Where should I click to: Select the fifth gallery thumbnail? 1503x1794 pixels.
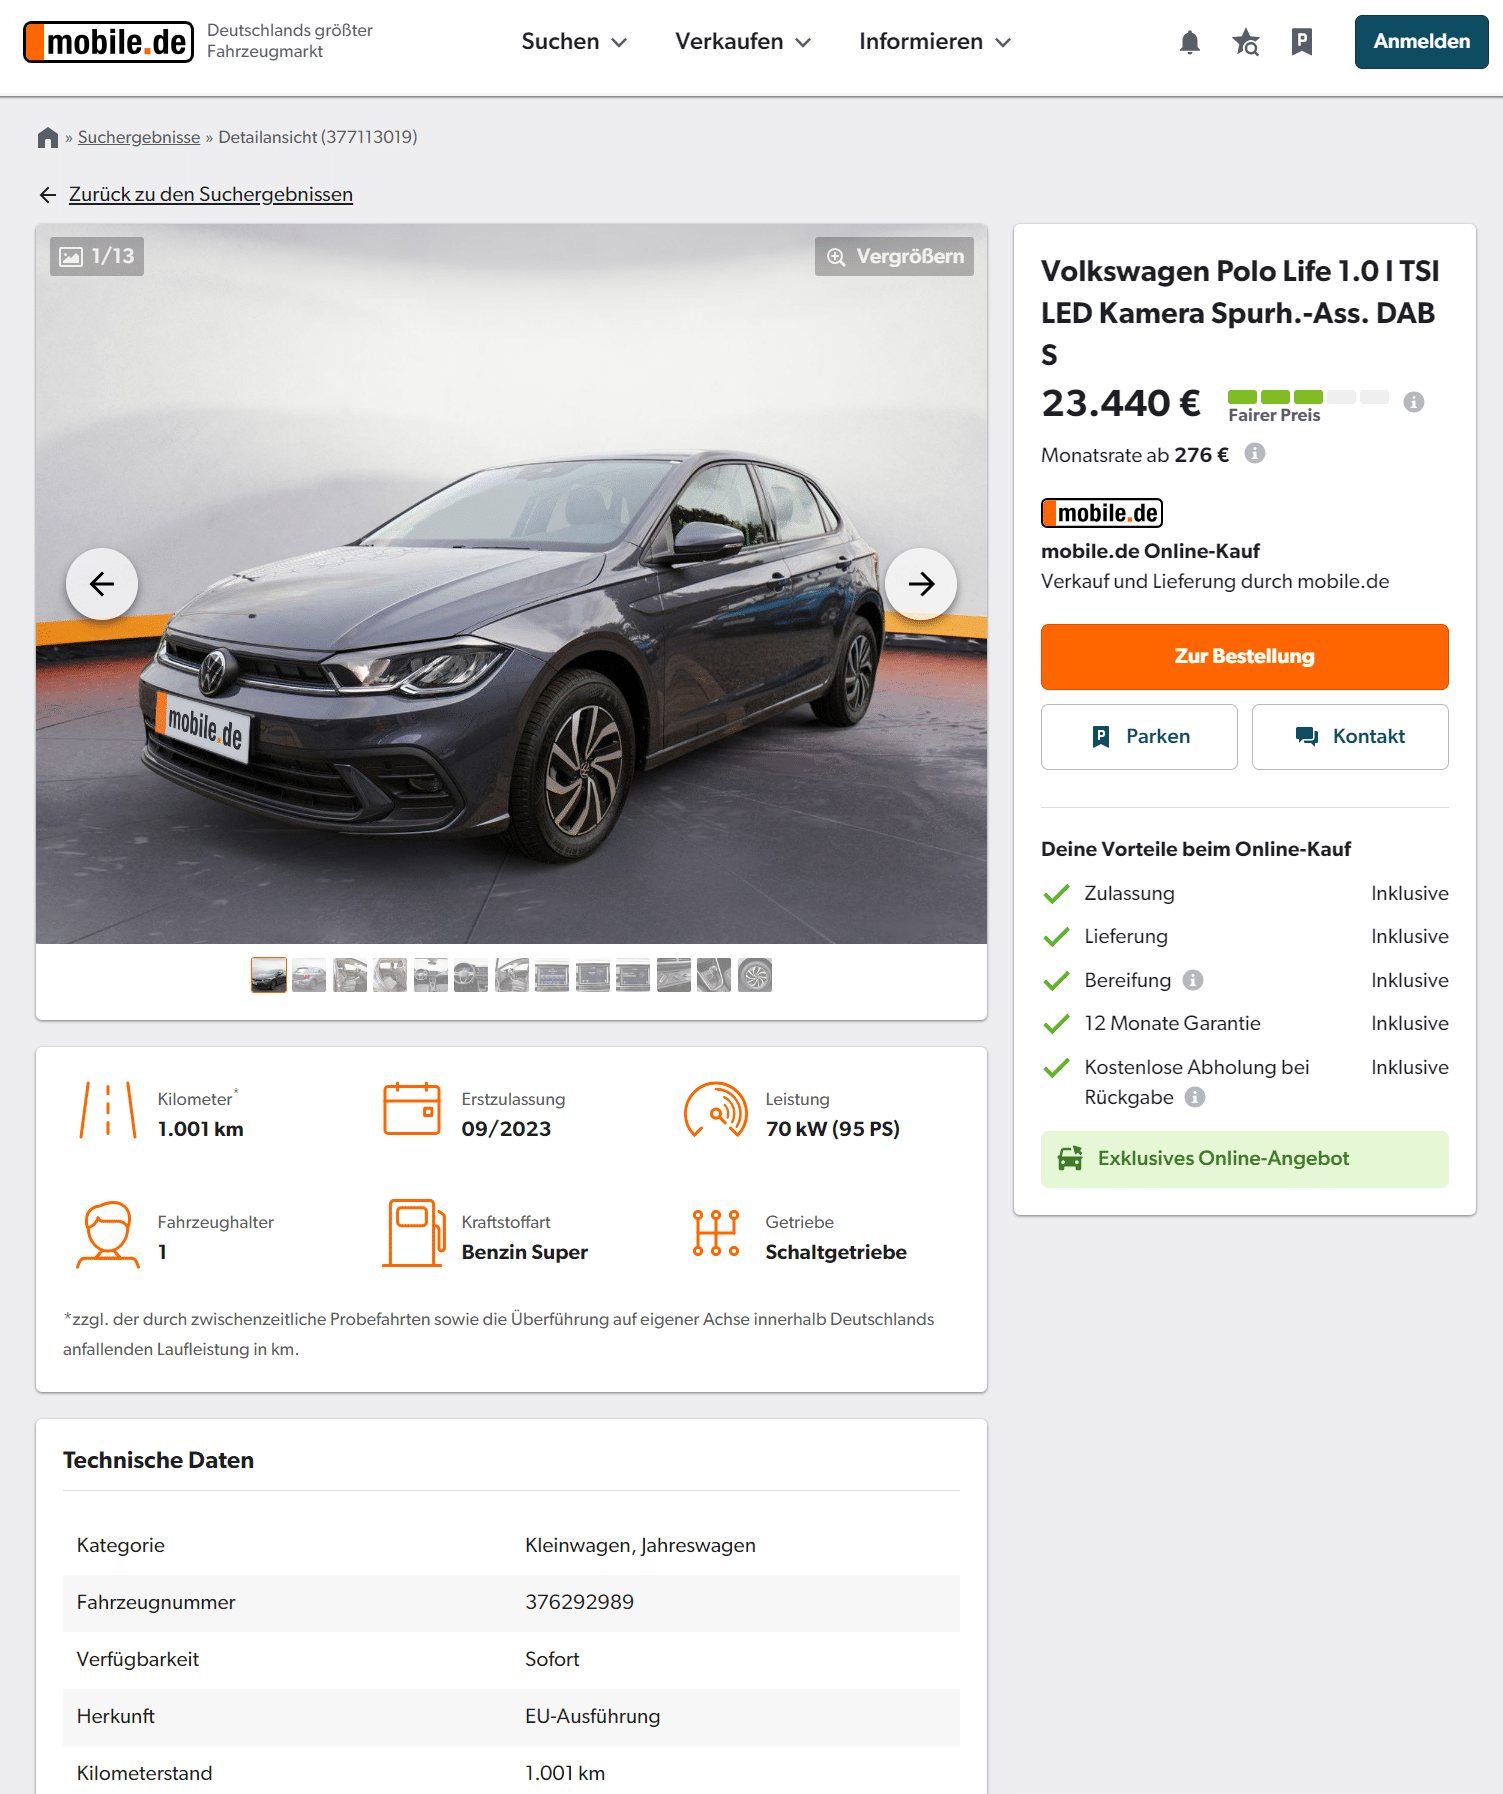click(x=431, y=975)
